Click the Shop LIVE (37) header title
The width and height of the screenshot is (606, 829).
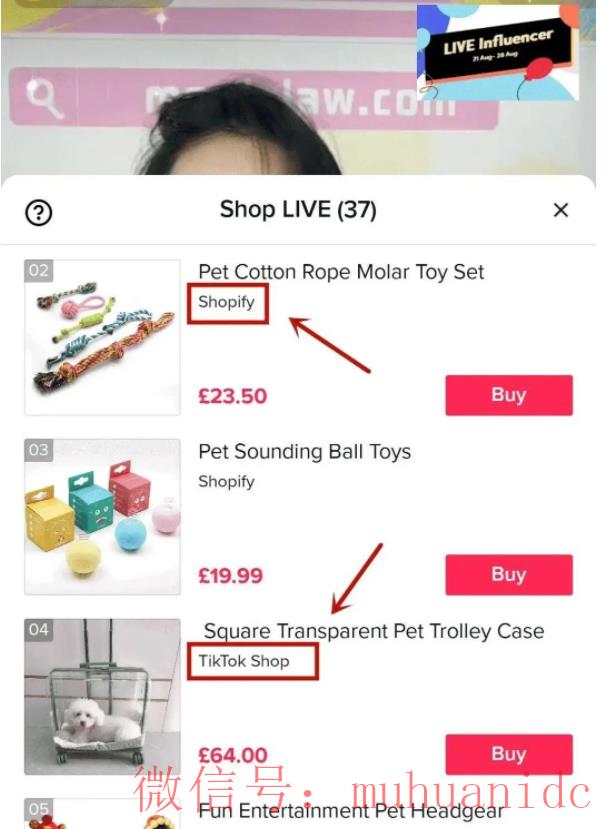(298, 210)
